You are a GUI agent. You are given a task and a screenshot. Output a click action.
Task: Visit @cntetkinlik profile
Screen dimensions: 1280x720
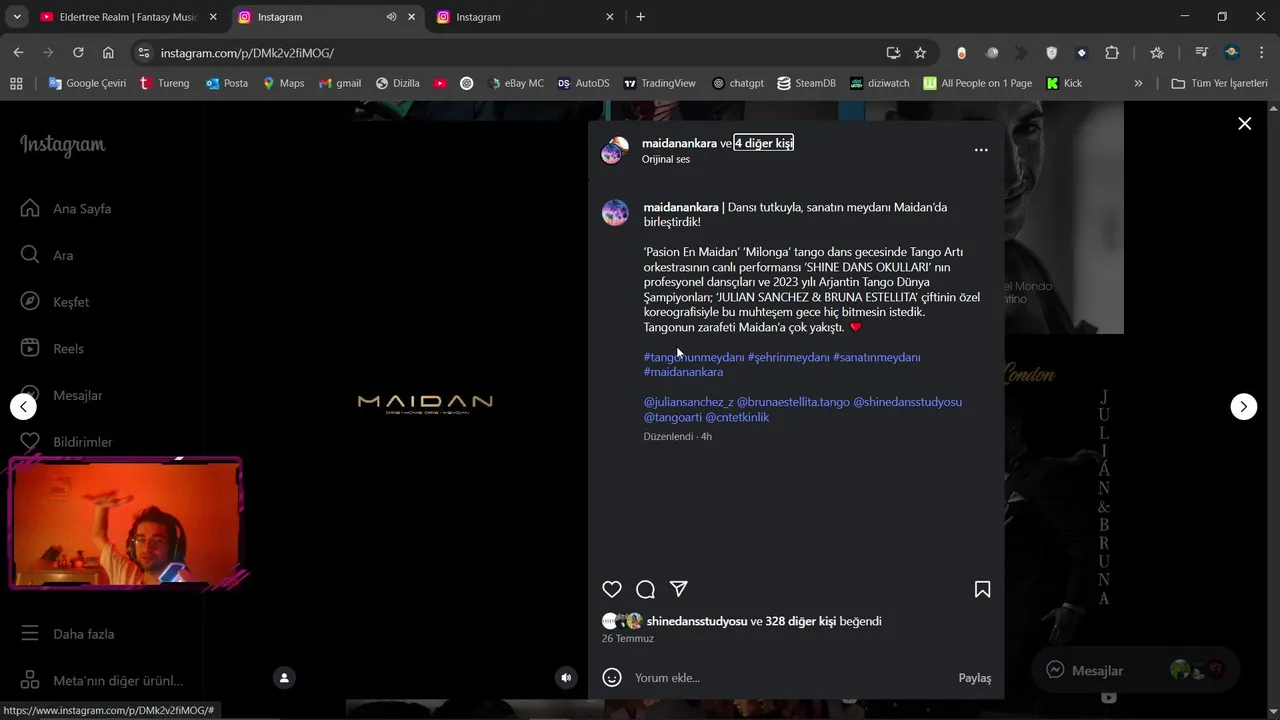coord(737,417)
